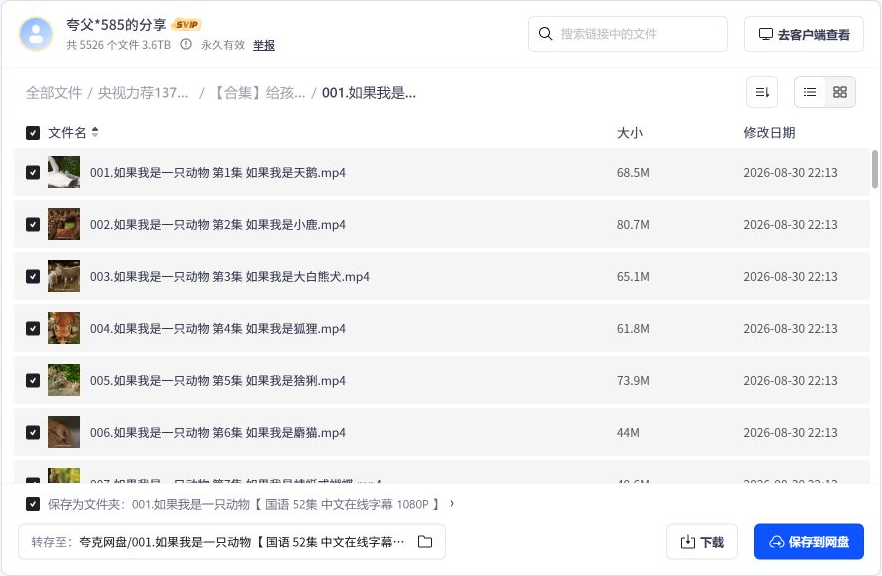
Task: Click the user avatar icon
Action: tap(36, 34)
